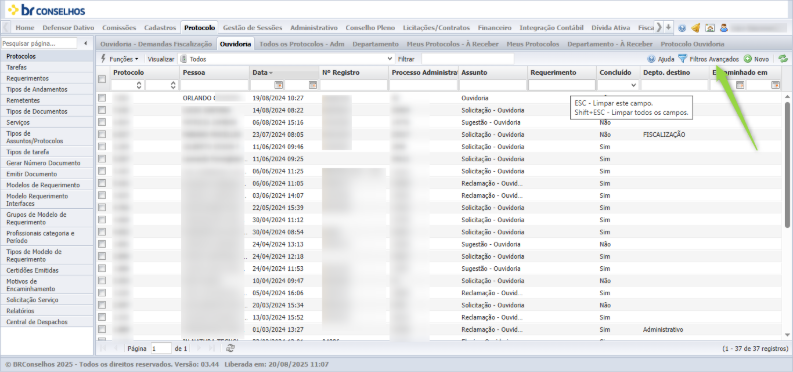Check row dated 06/08/2024 15:16

click(x=102, y=122)
